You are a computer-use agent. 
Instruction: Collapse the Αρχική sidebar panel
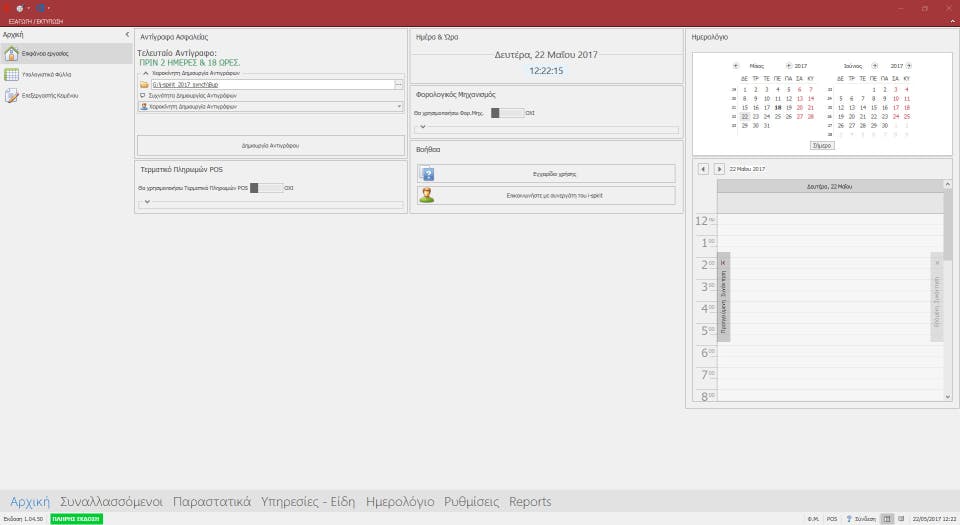click(127, 35)
